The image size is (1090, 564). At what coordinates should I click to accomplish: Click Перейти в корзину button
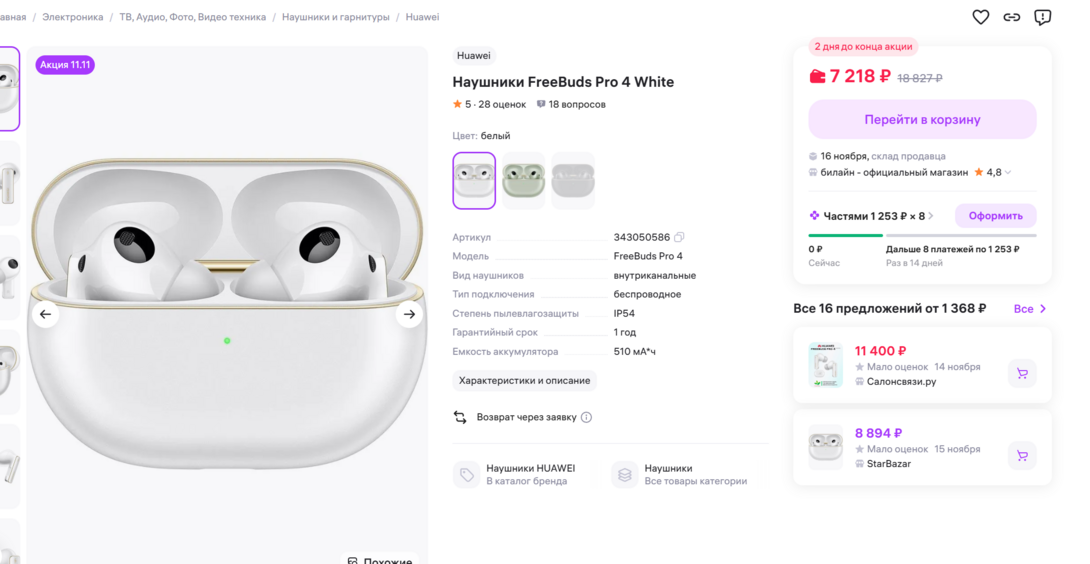coord(922,119)
